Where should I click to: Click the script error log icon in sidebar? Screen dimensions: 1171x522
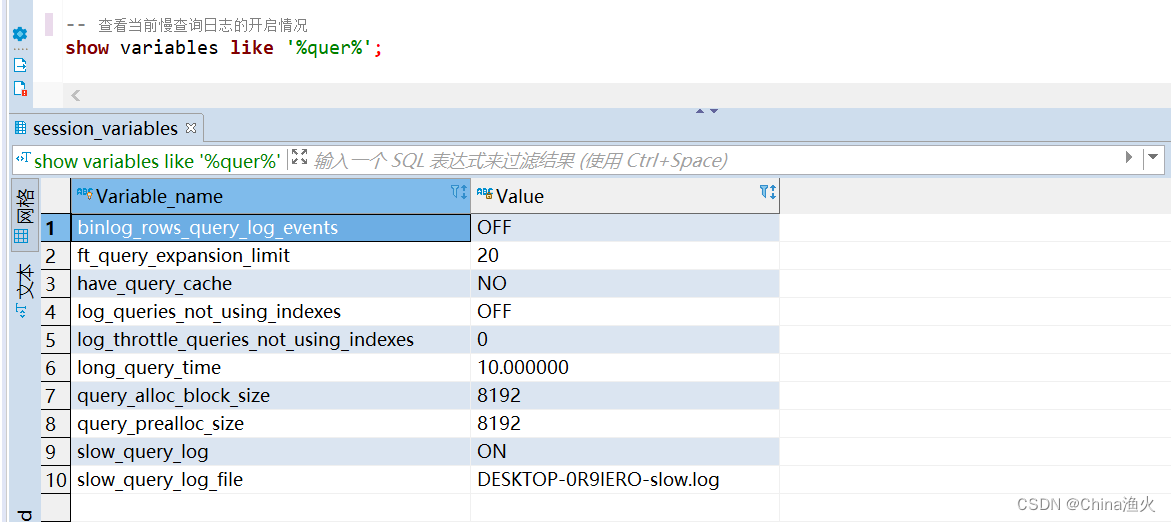pos(20,89)
